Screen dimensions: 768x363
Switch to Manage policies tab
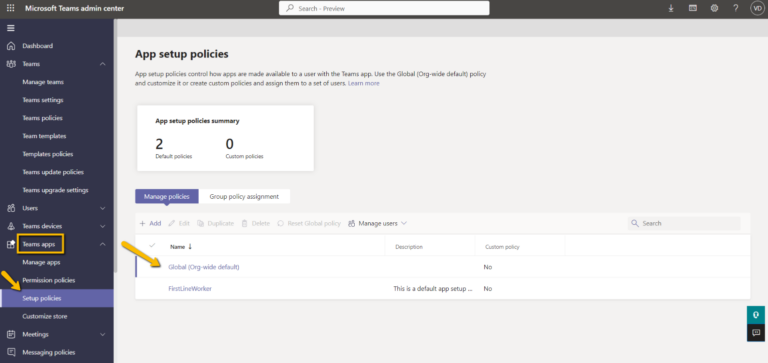[167, 196]
